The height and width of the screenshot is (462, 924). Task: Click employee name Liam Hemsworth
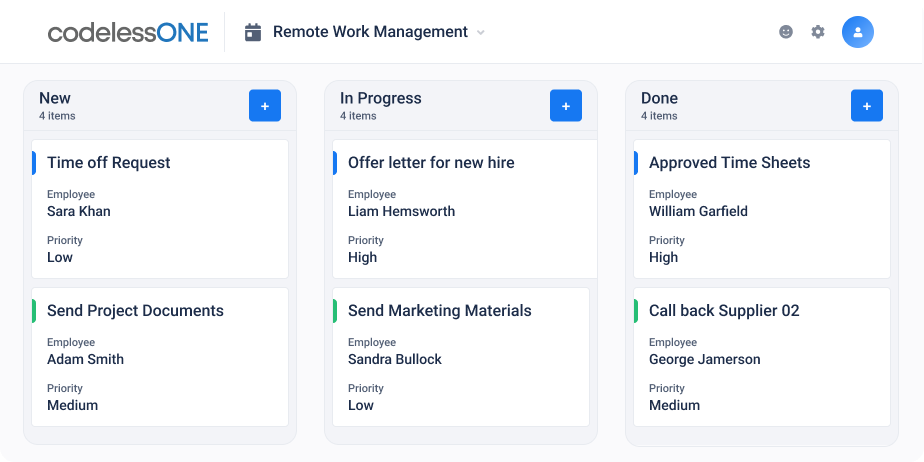401,211
